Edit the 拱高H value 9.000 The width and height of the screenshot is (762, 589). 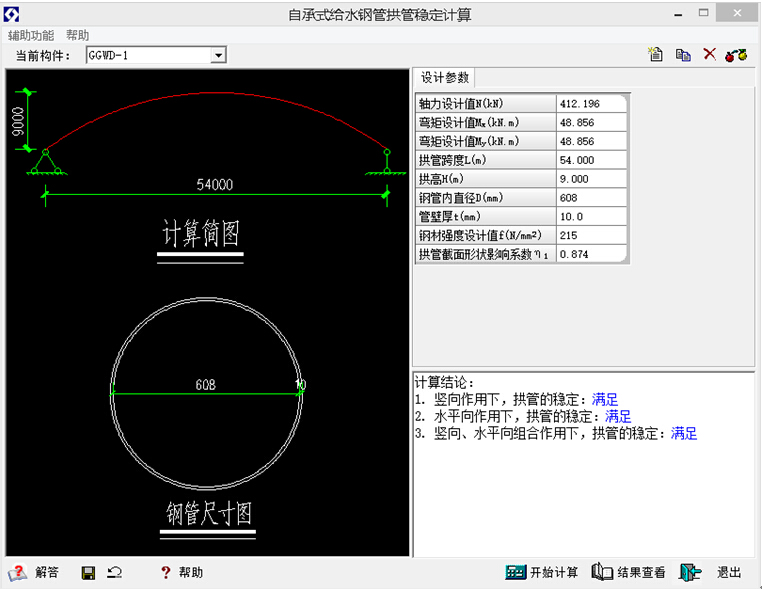pos(591,179)
